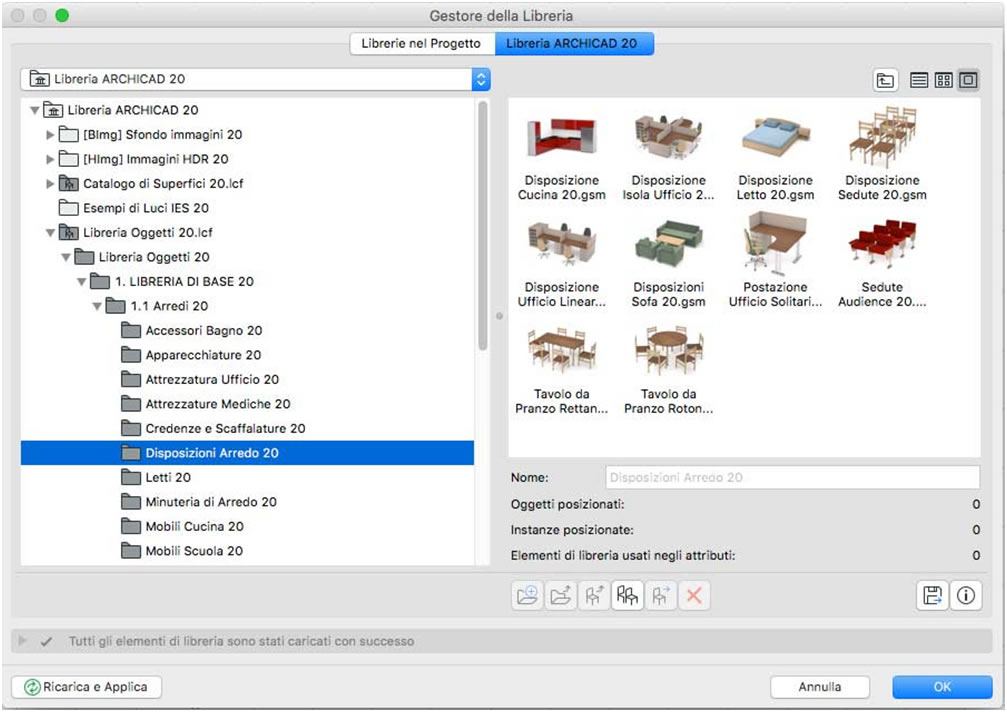The width and height of the screenshot is (1007, 712).
Task: Click the duplicate objects chairs icon
Action: coord(627,596)
